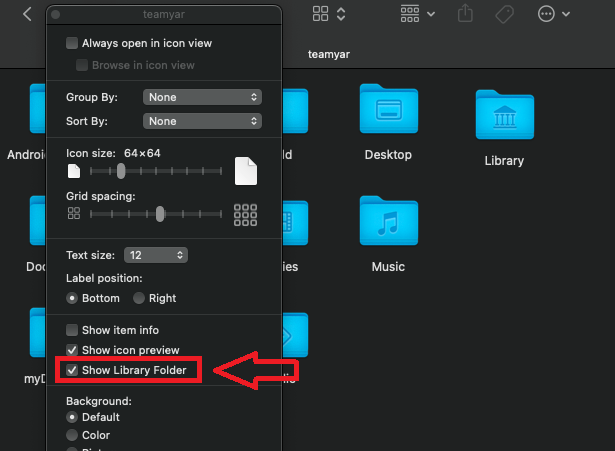Open the Group By dropdown
The height and width of the screenshot is (451, 615).
pyautogui.click(x=202, y=97)
